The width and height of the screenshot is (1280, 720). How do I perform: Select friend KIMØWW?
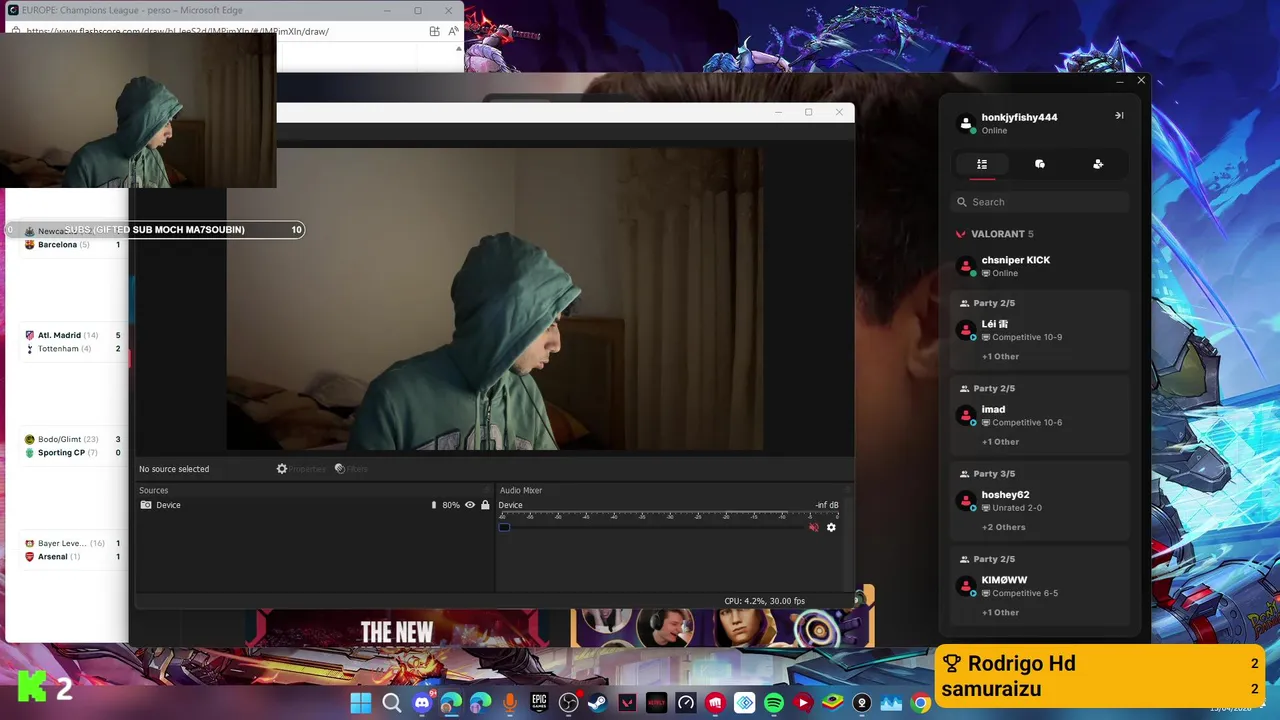[x=1040, y=586]
